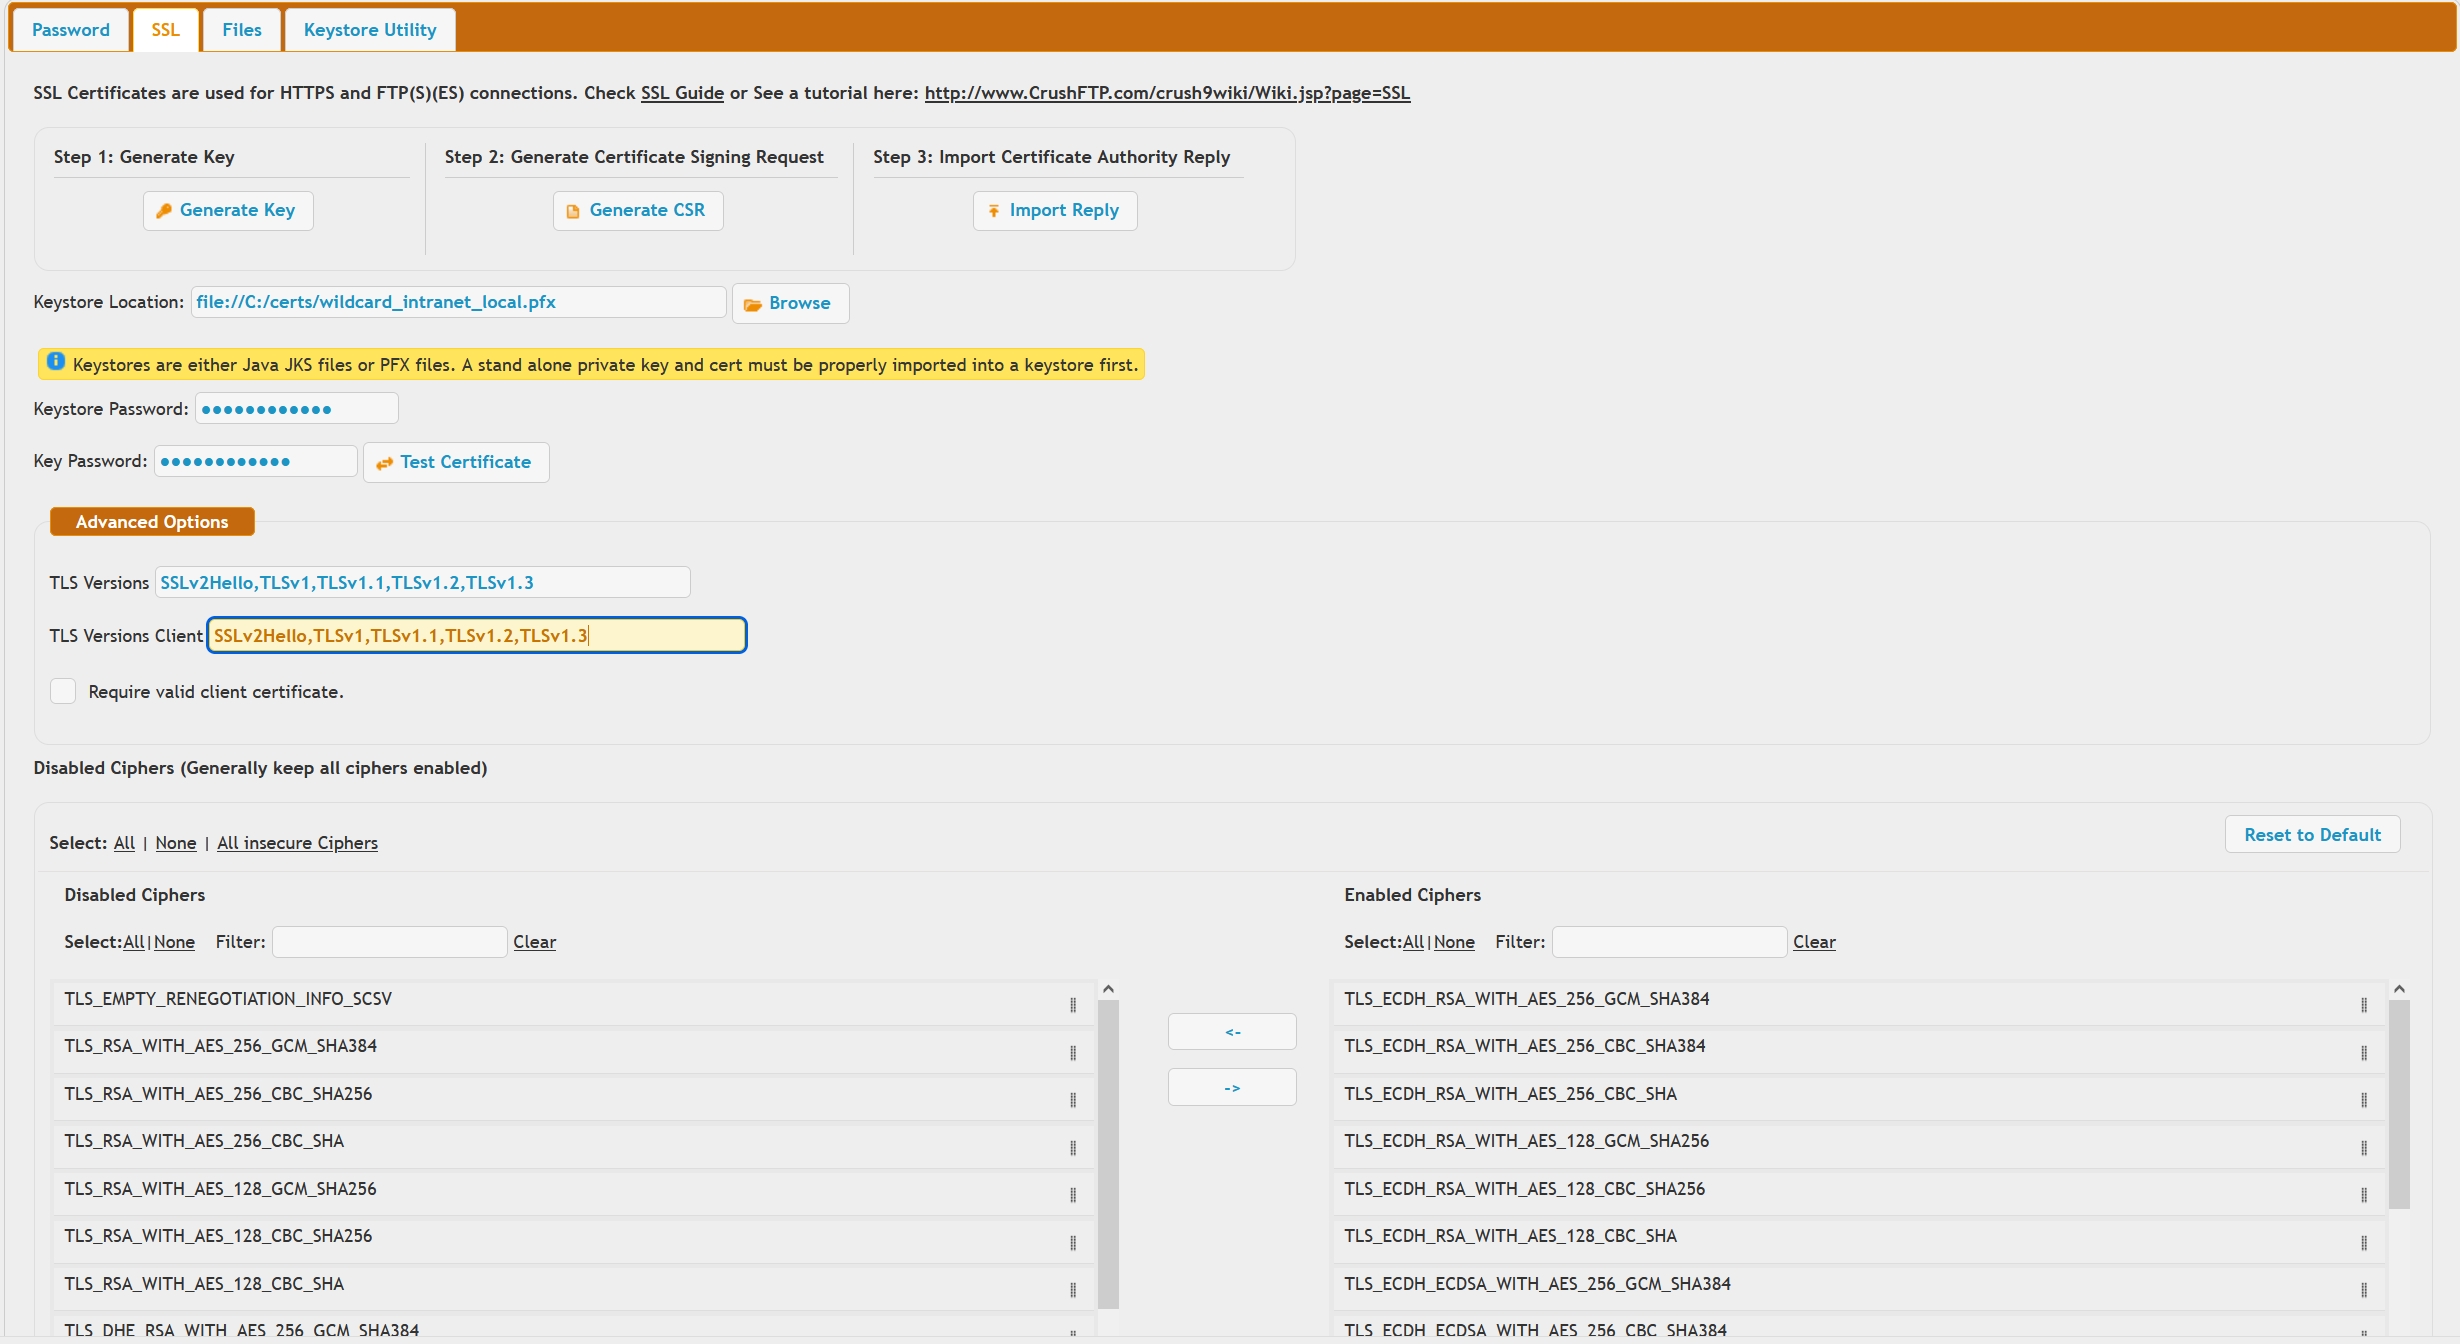Click the Advanced Options header

point(152,522)
